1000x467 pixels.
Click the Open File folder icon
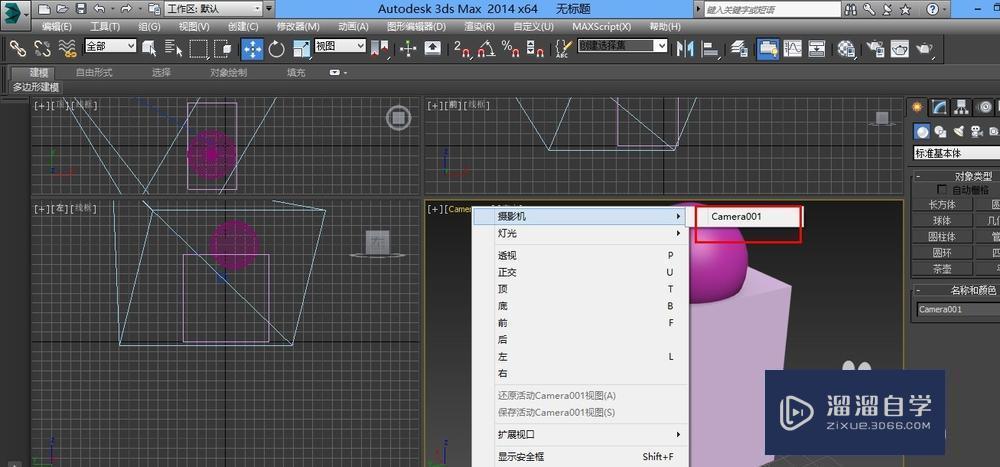[x=62, y=9]
